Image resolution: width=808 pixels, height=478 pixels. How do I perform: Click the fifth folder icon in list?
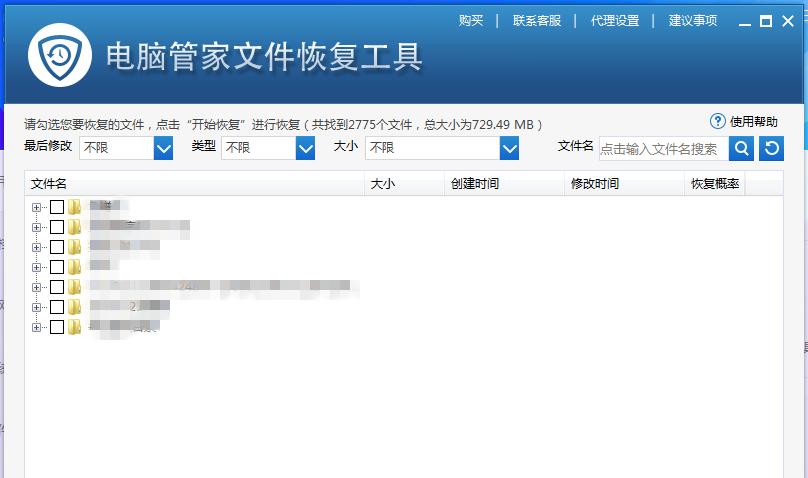coord(75,287)
